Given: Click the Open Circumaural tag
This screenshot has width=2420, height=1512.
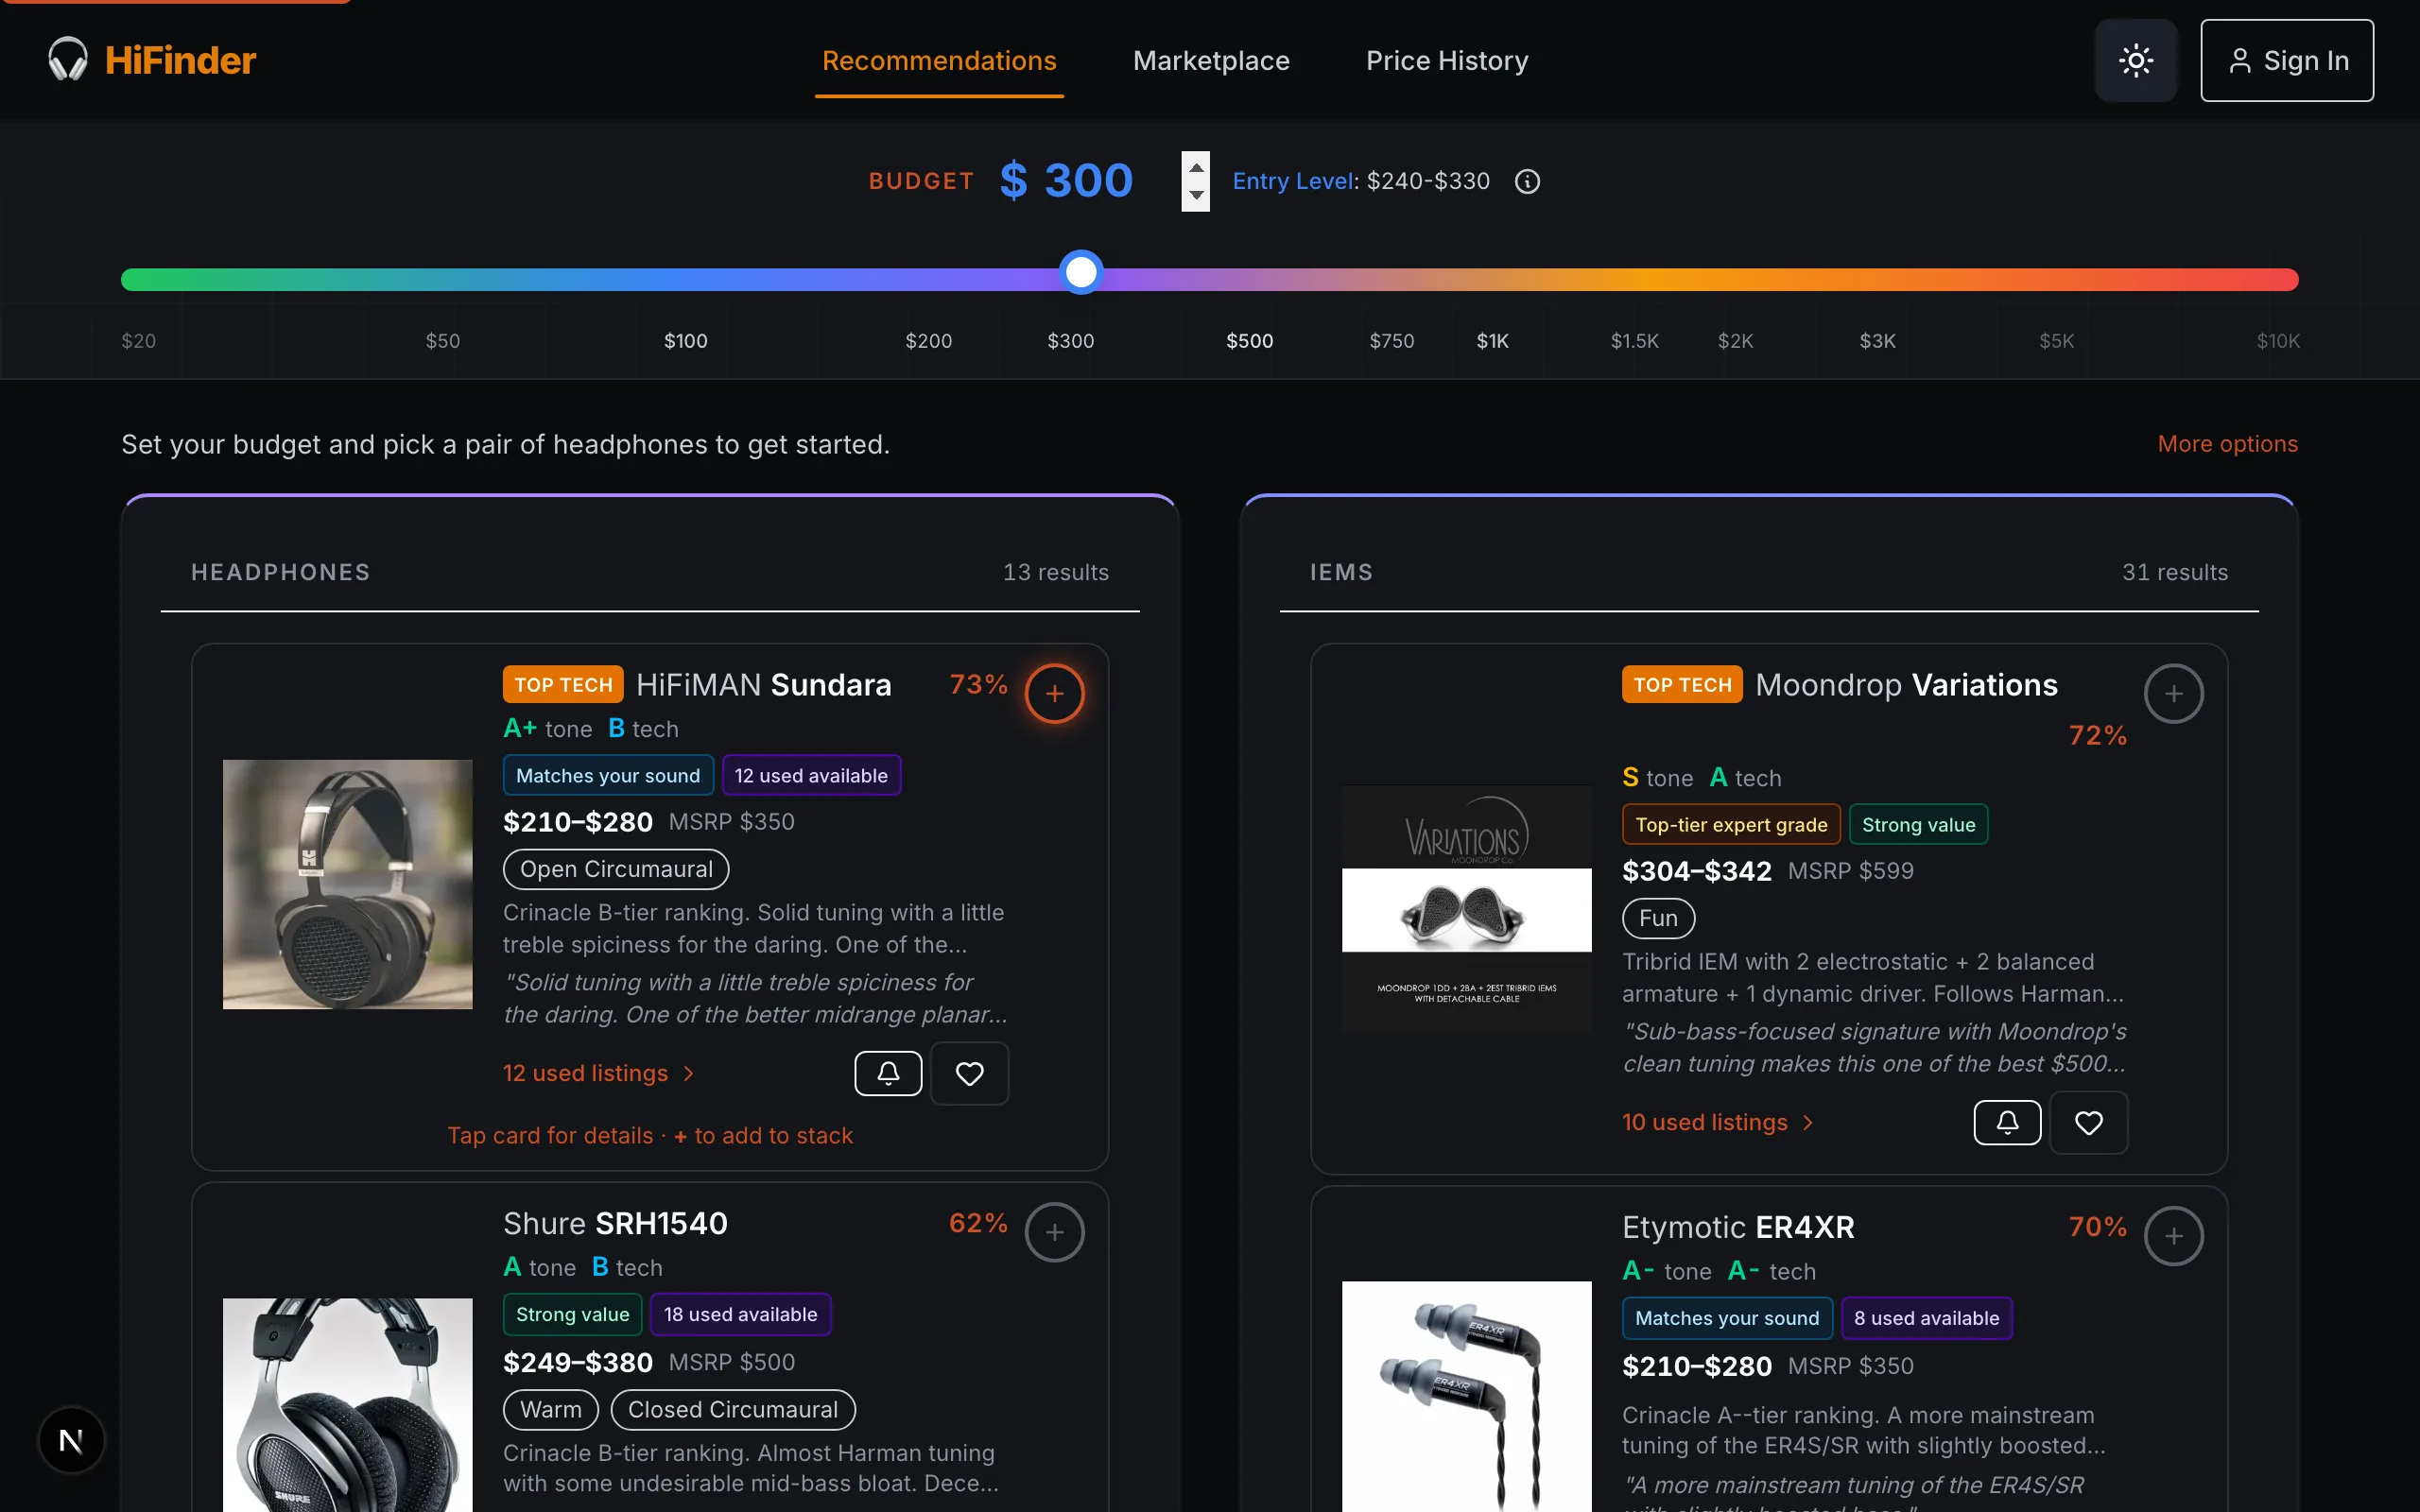Looking at the screenshot, I should 616,869.
